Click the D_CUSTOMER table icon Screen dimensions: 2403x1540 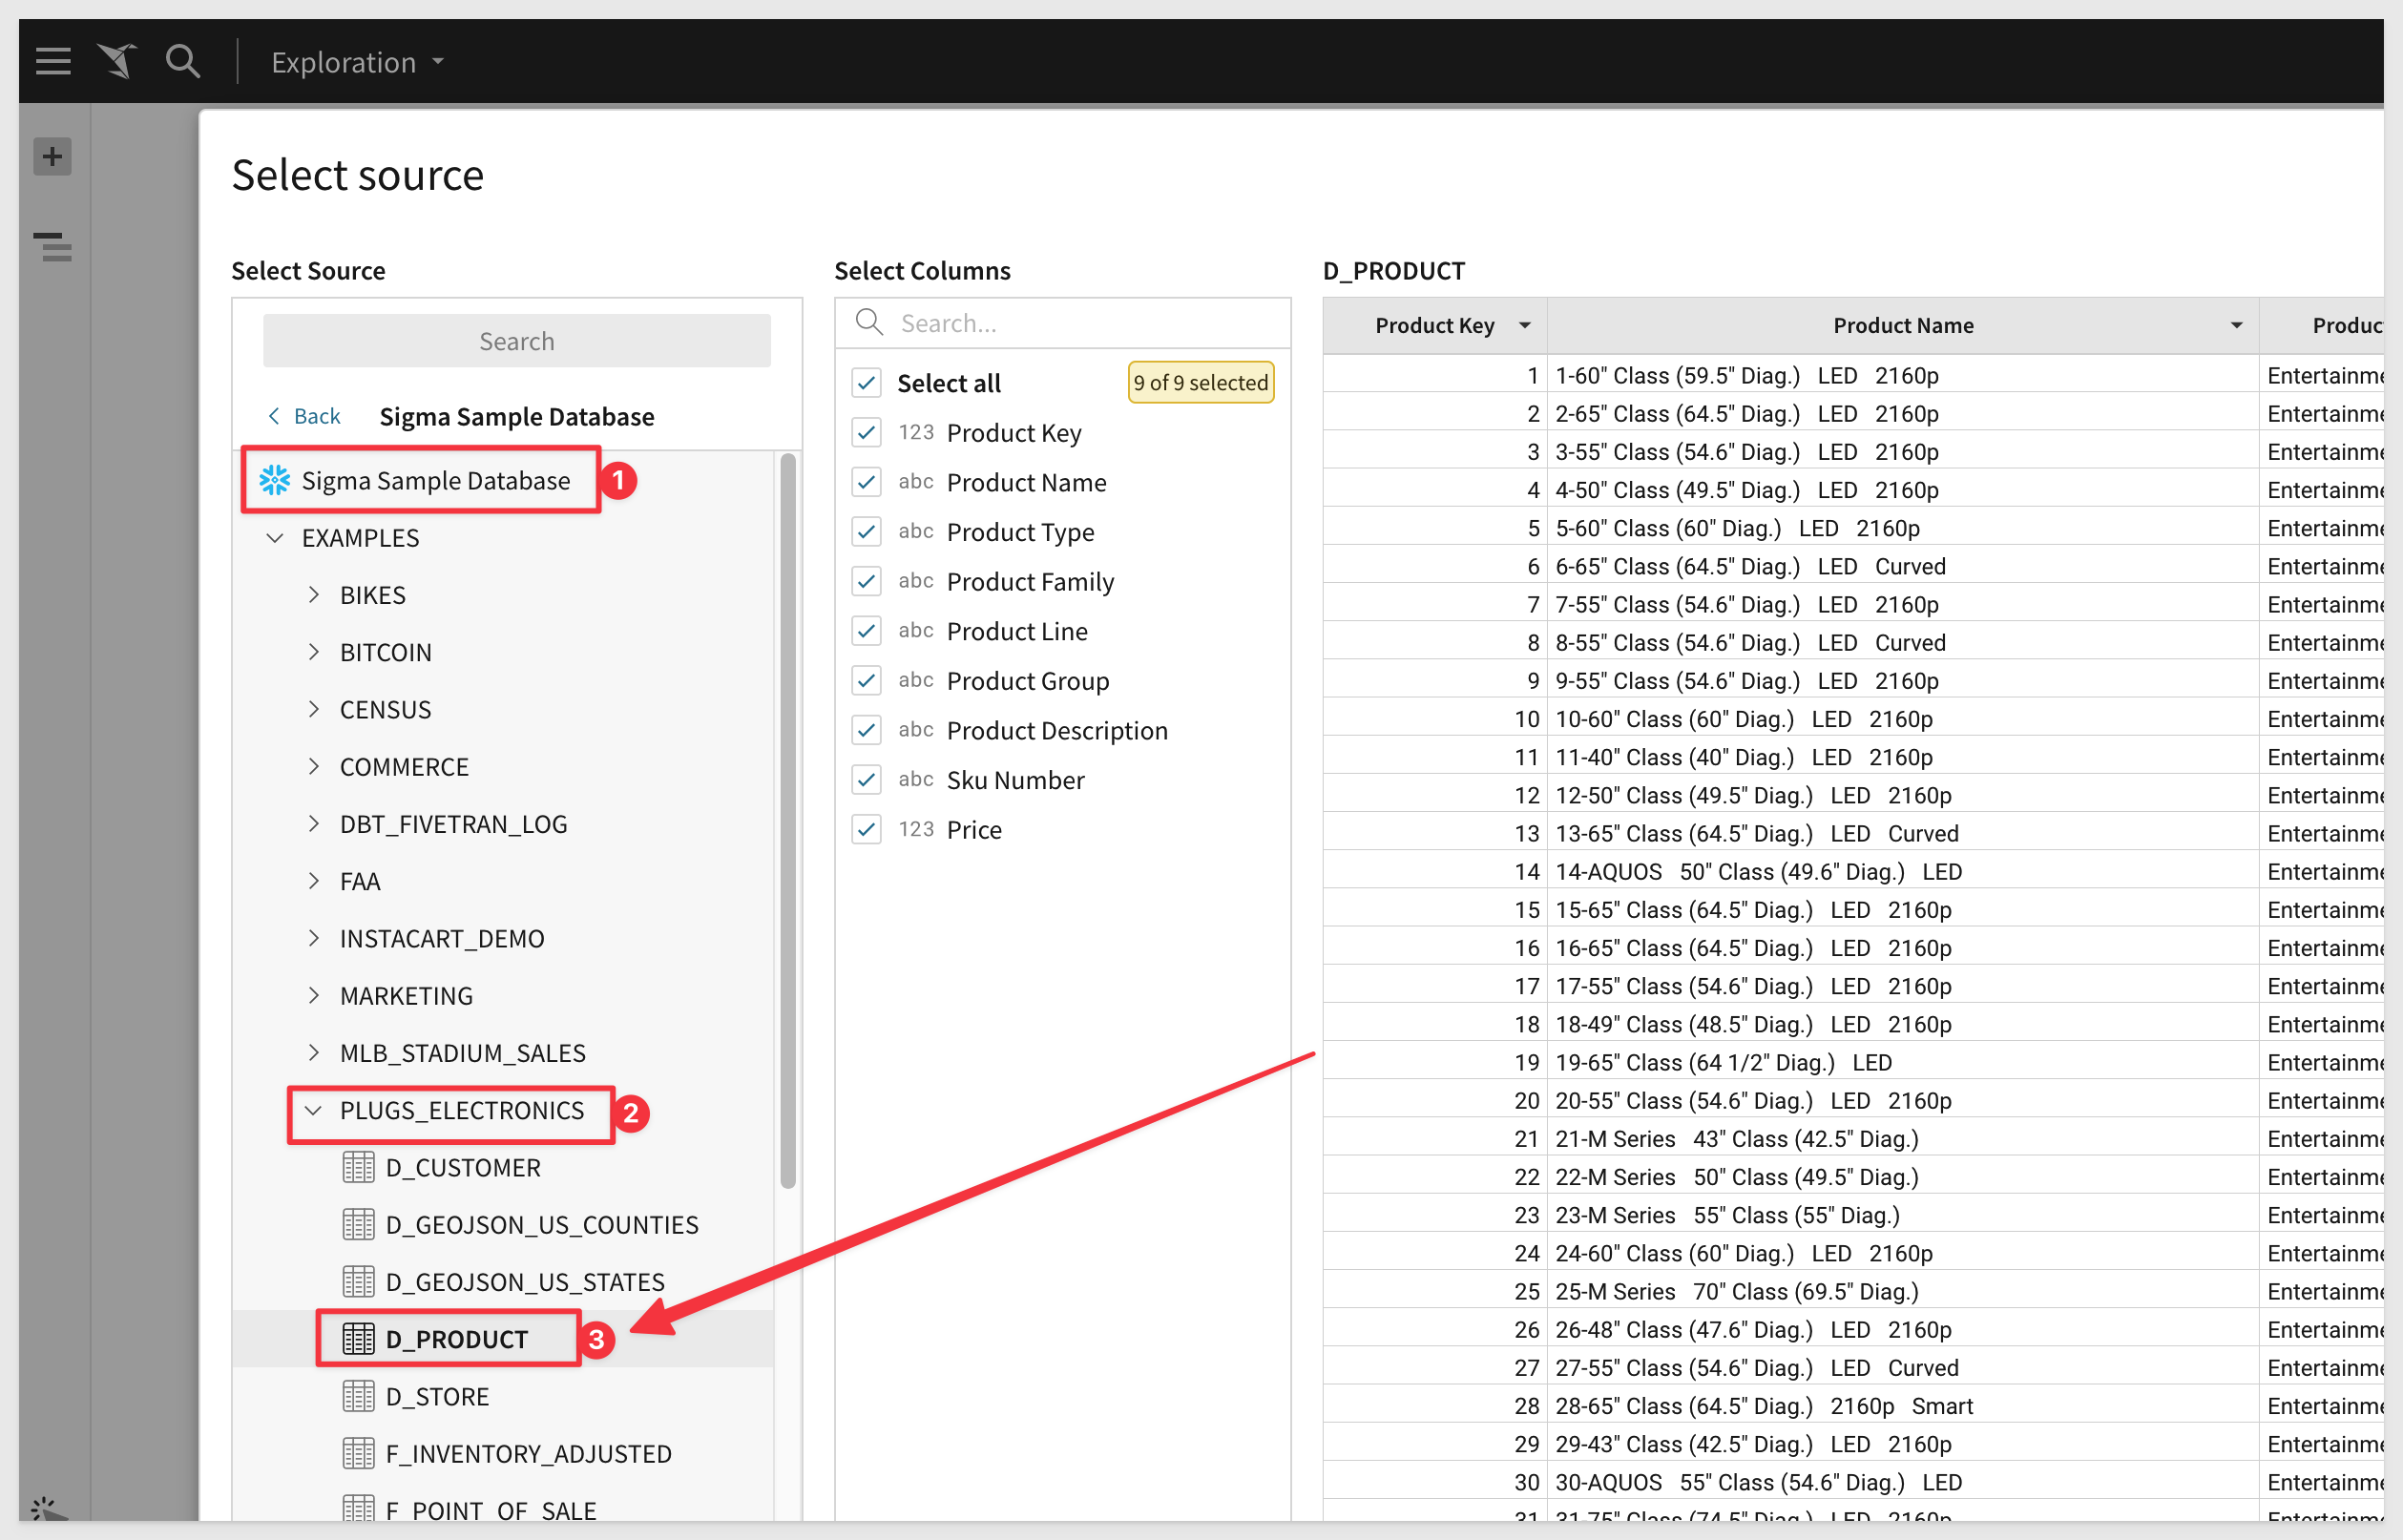pyautogui.click(x=358, y=1167)
